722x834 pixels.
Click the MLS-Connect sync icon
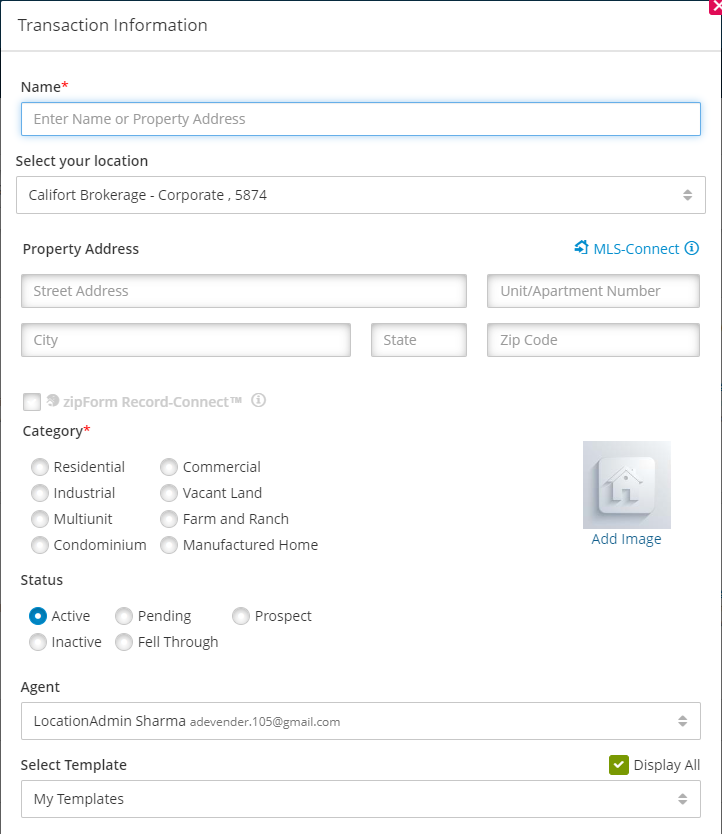pyautogui.click(x=581, y=248)
